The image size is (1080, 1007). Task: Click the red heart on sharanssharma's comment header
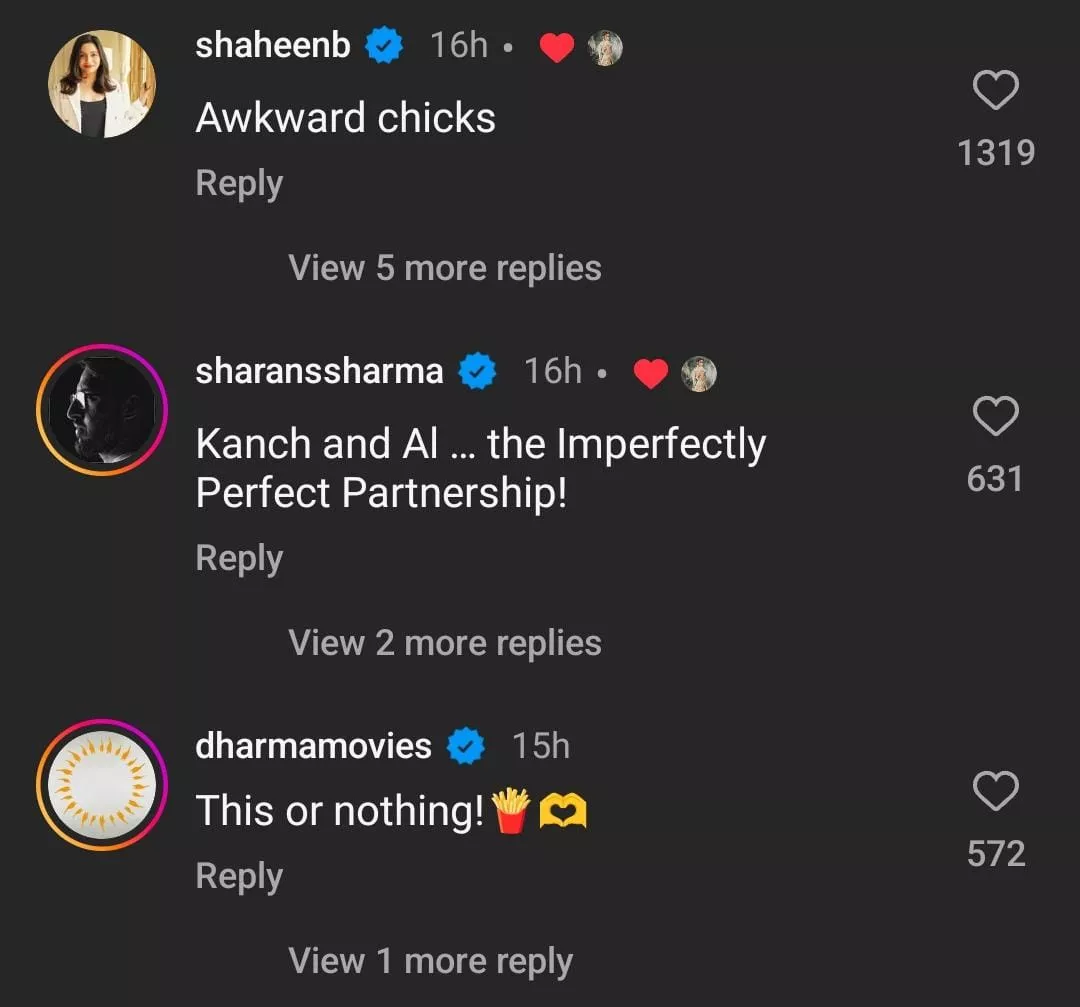point(650,374)
